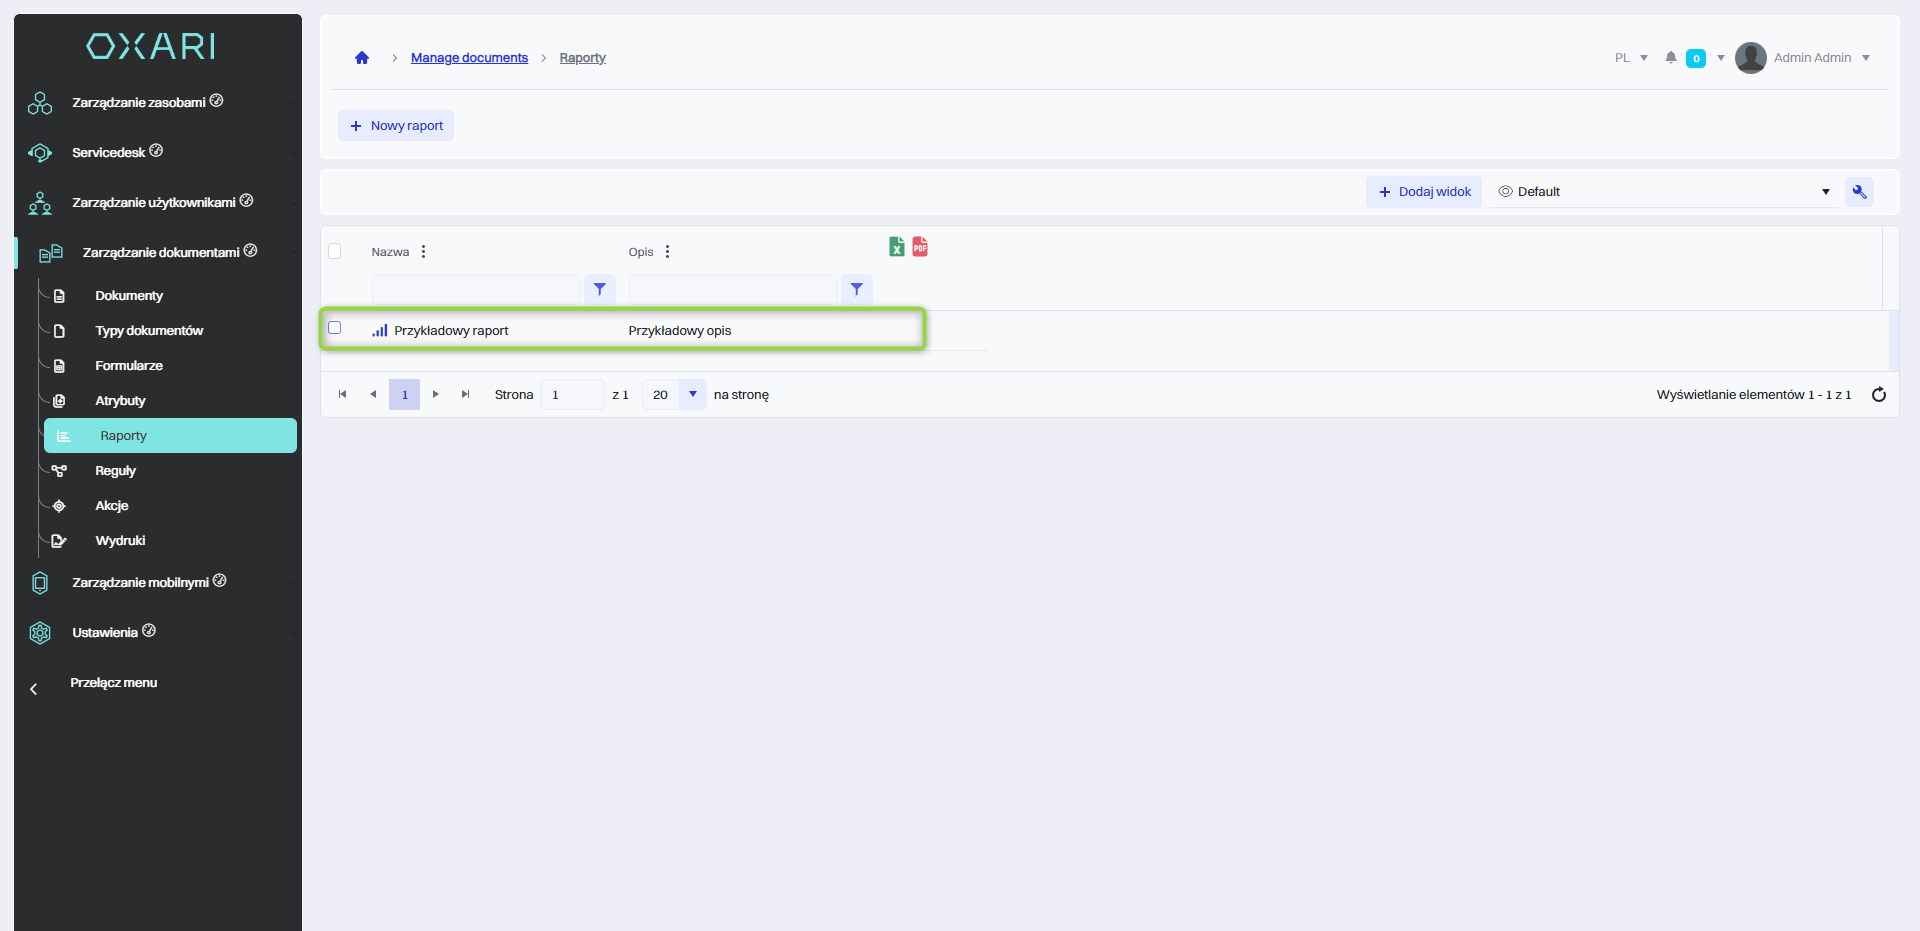Tick the Przykładowy raport row checkbox
Viewport: 1920px width, 931px height.
[335, 328]
